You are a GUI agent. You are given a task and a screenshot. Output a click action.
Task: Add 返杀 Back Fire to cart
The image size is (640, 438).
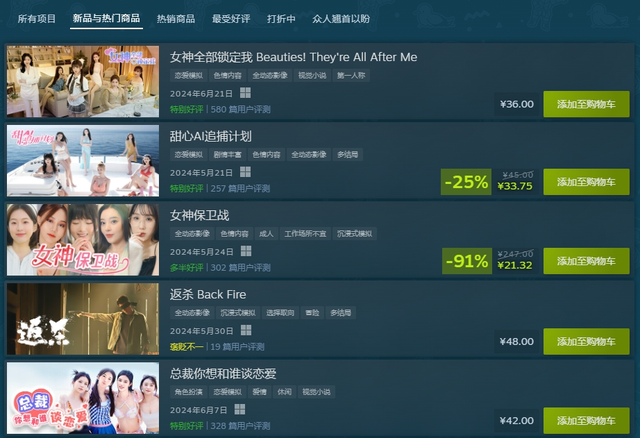point(586,341)
